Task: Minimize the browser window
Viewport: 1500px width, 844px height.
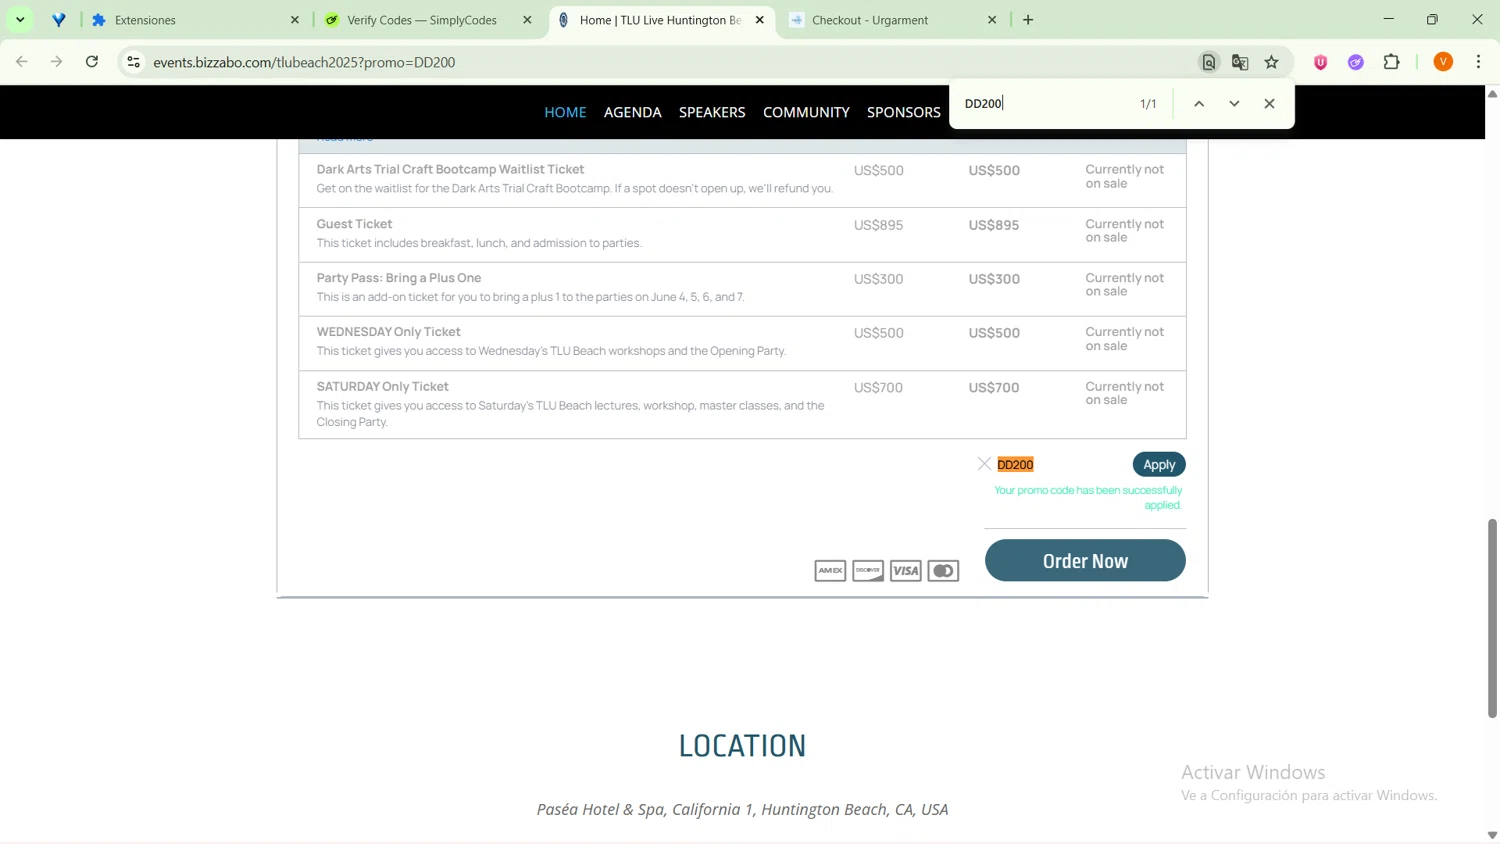Action: pos(1388,19)
